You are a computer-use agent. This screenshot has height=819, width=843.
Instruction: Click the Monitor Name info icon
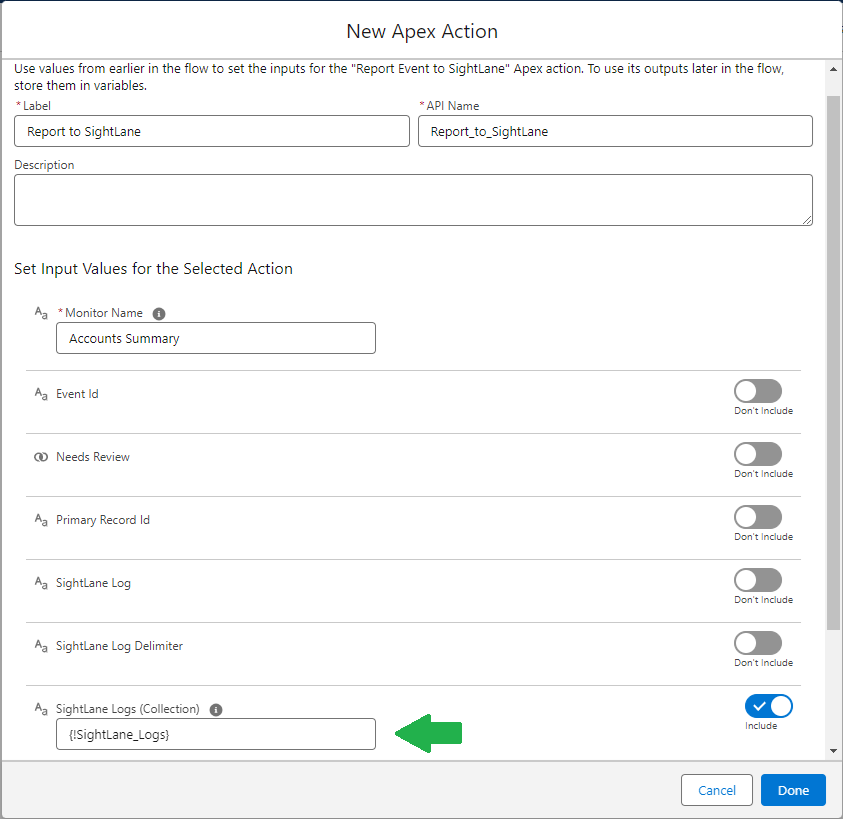point(159,314)
